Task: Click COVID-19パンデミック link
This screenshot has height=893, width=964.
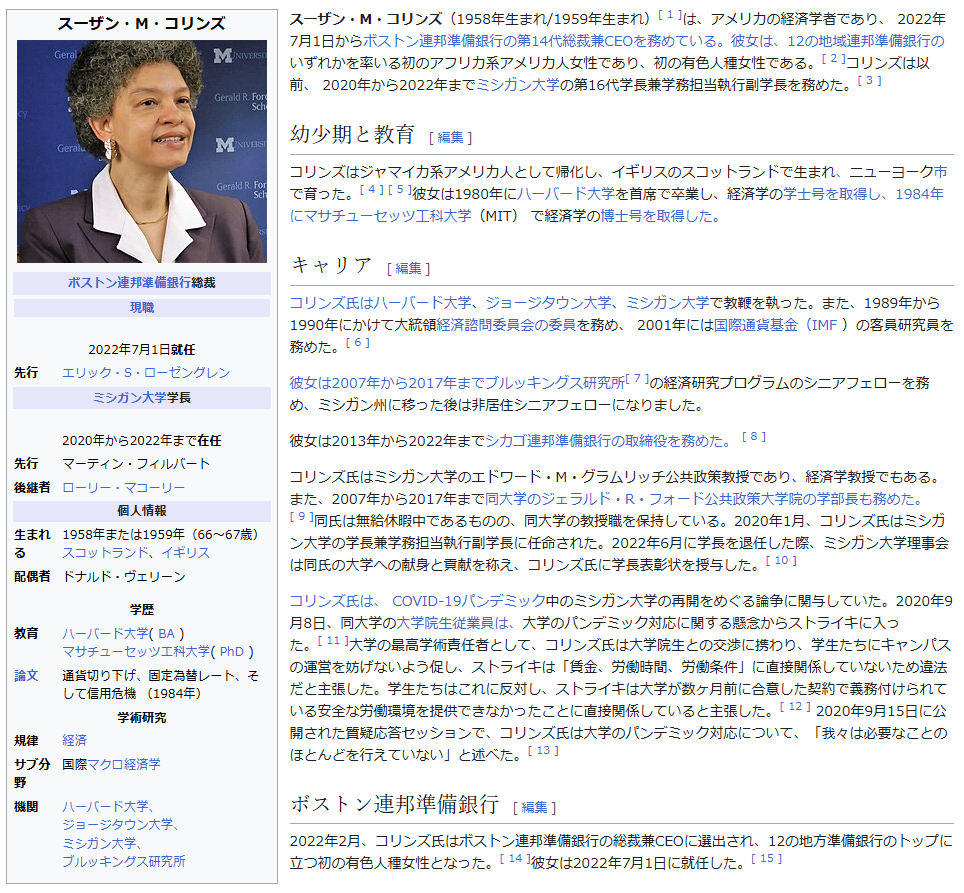Action: (468, 602)
